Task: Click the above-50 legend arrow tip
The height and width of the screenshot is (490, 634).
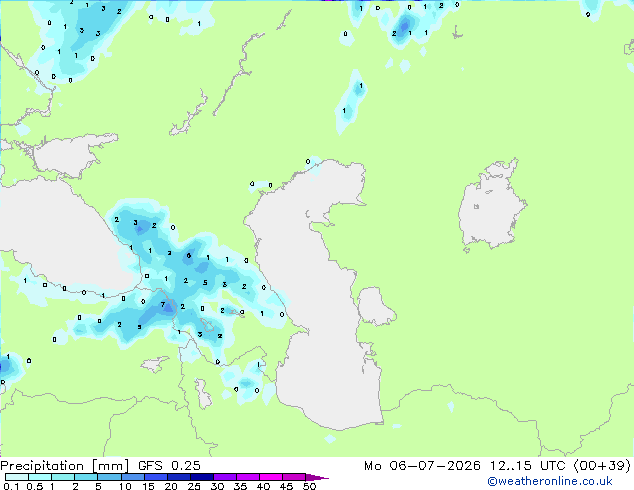Action: tap(317, 477)
